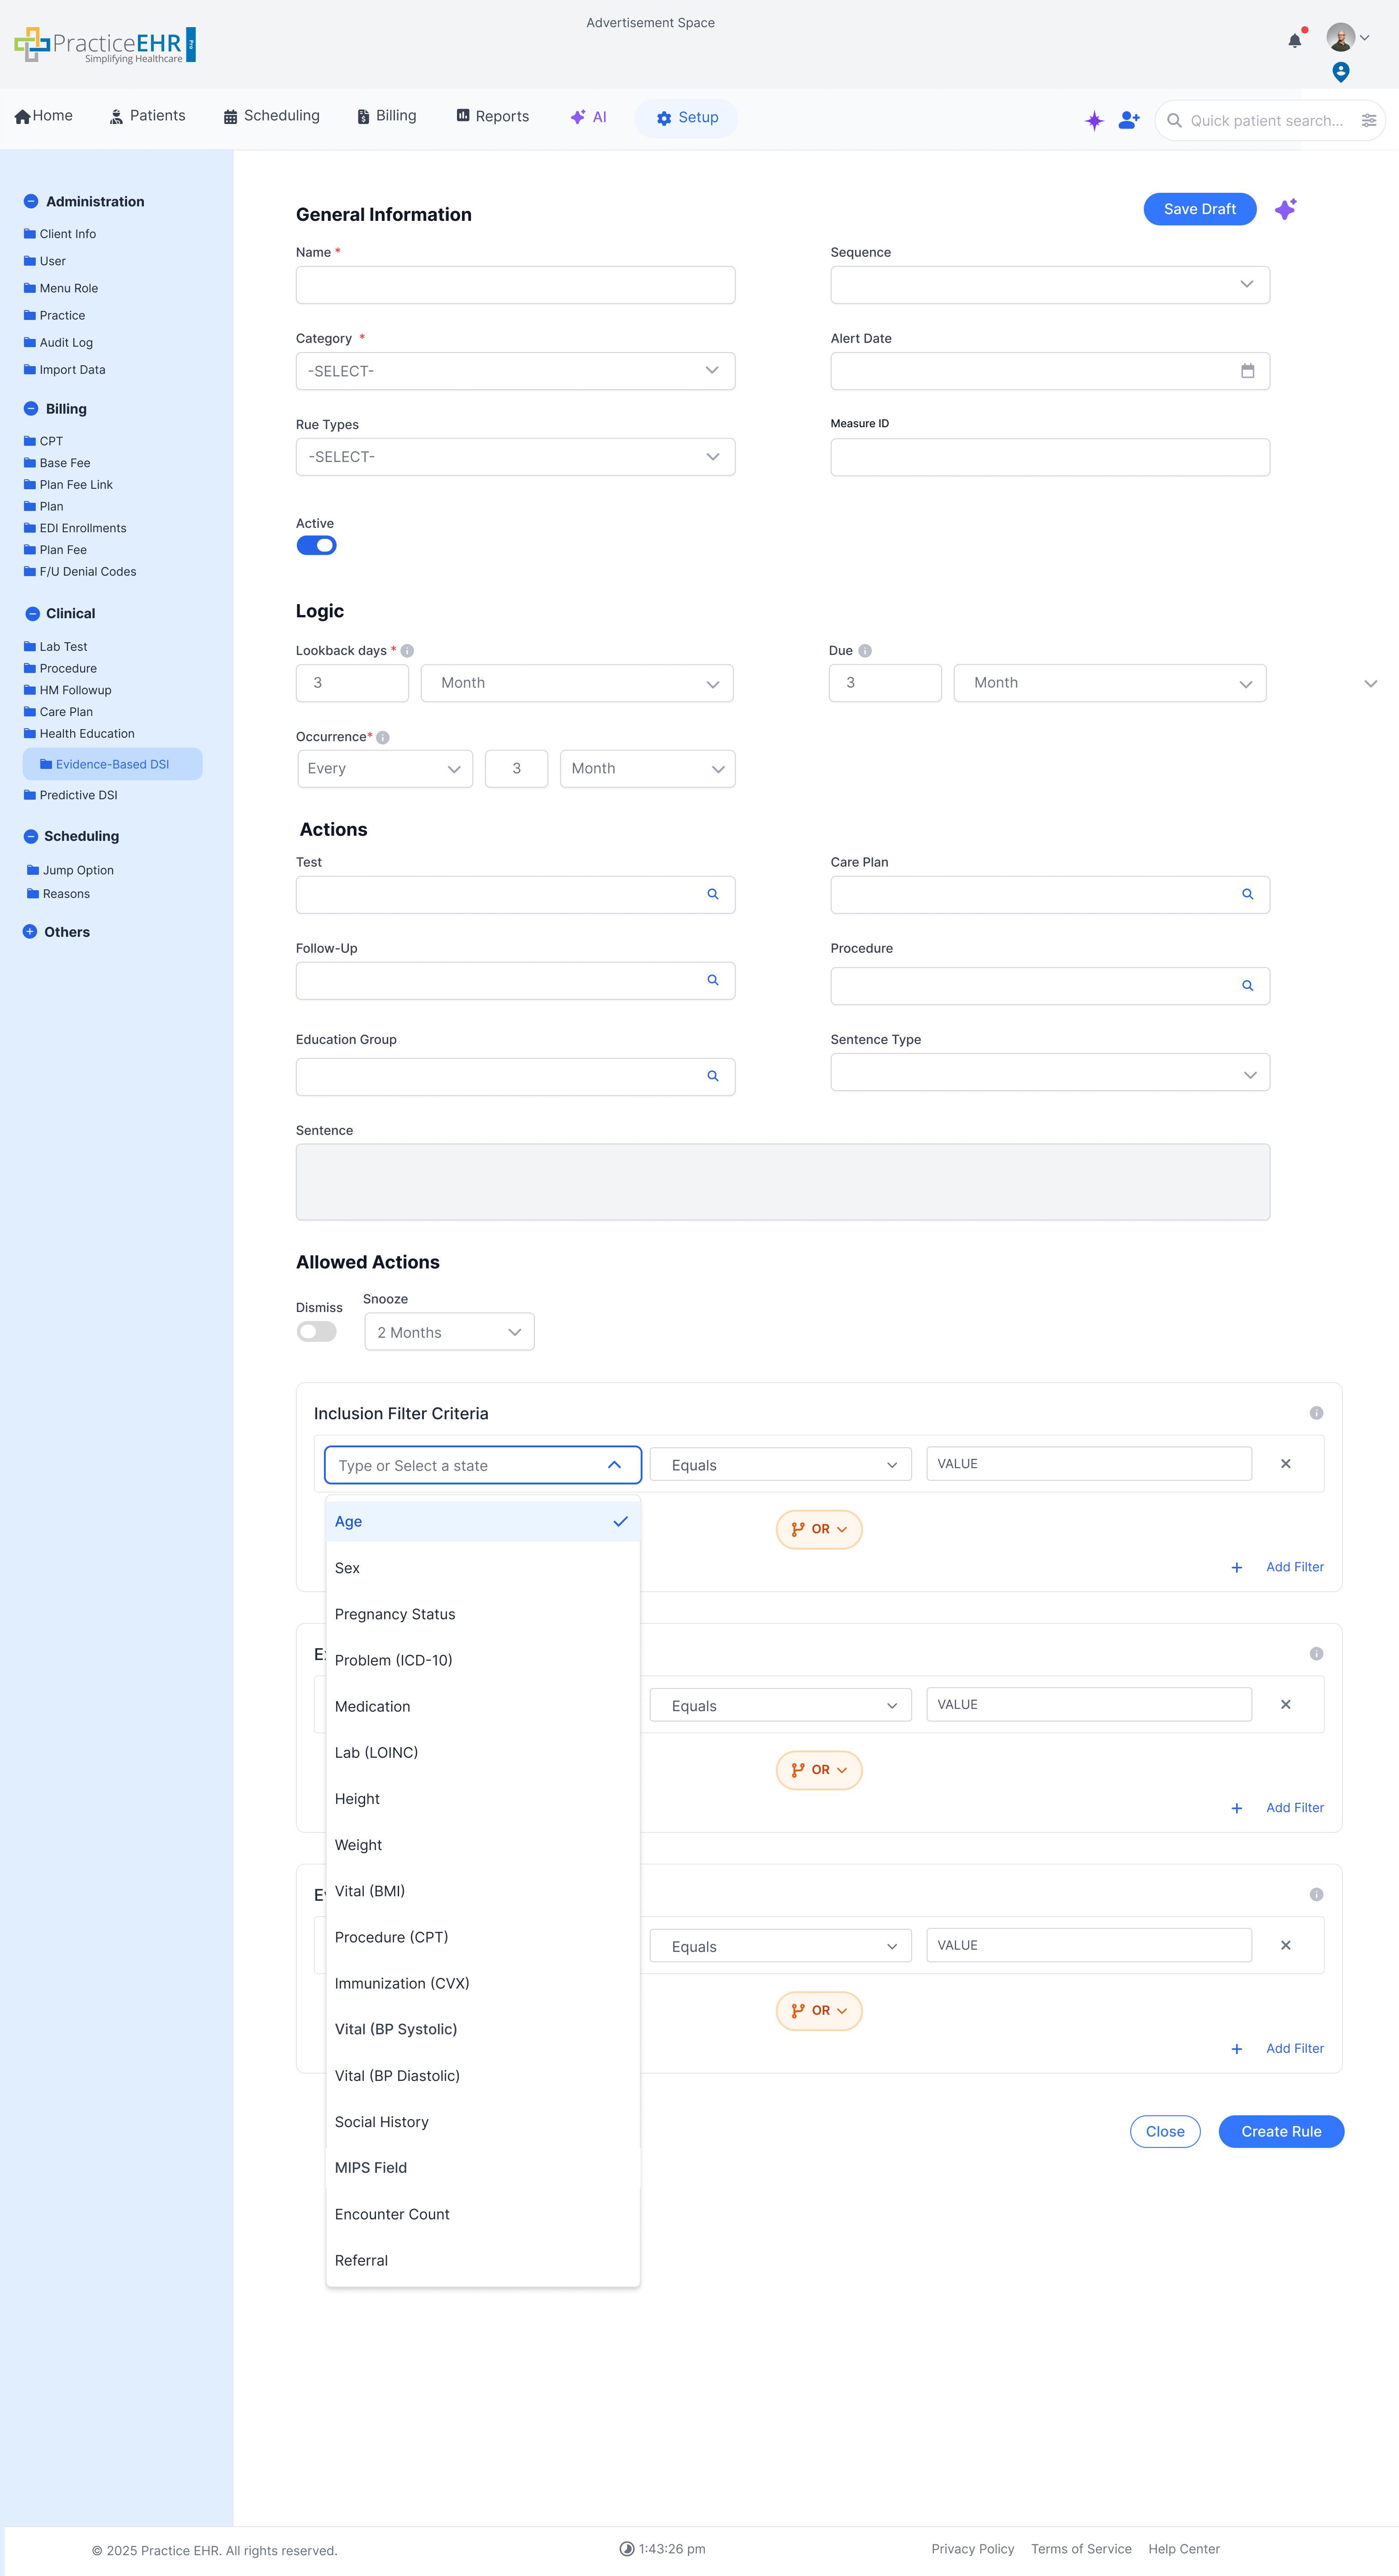Image resolution: width=1399 pixels, height=2576 pixels.
Task: Click the AI sparkle icon beside Save Draft
Action: [1286, 209]
